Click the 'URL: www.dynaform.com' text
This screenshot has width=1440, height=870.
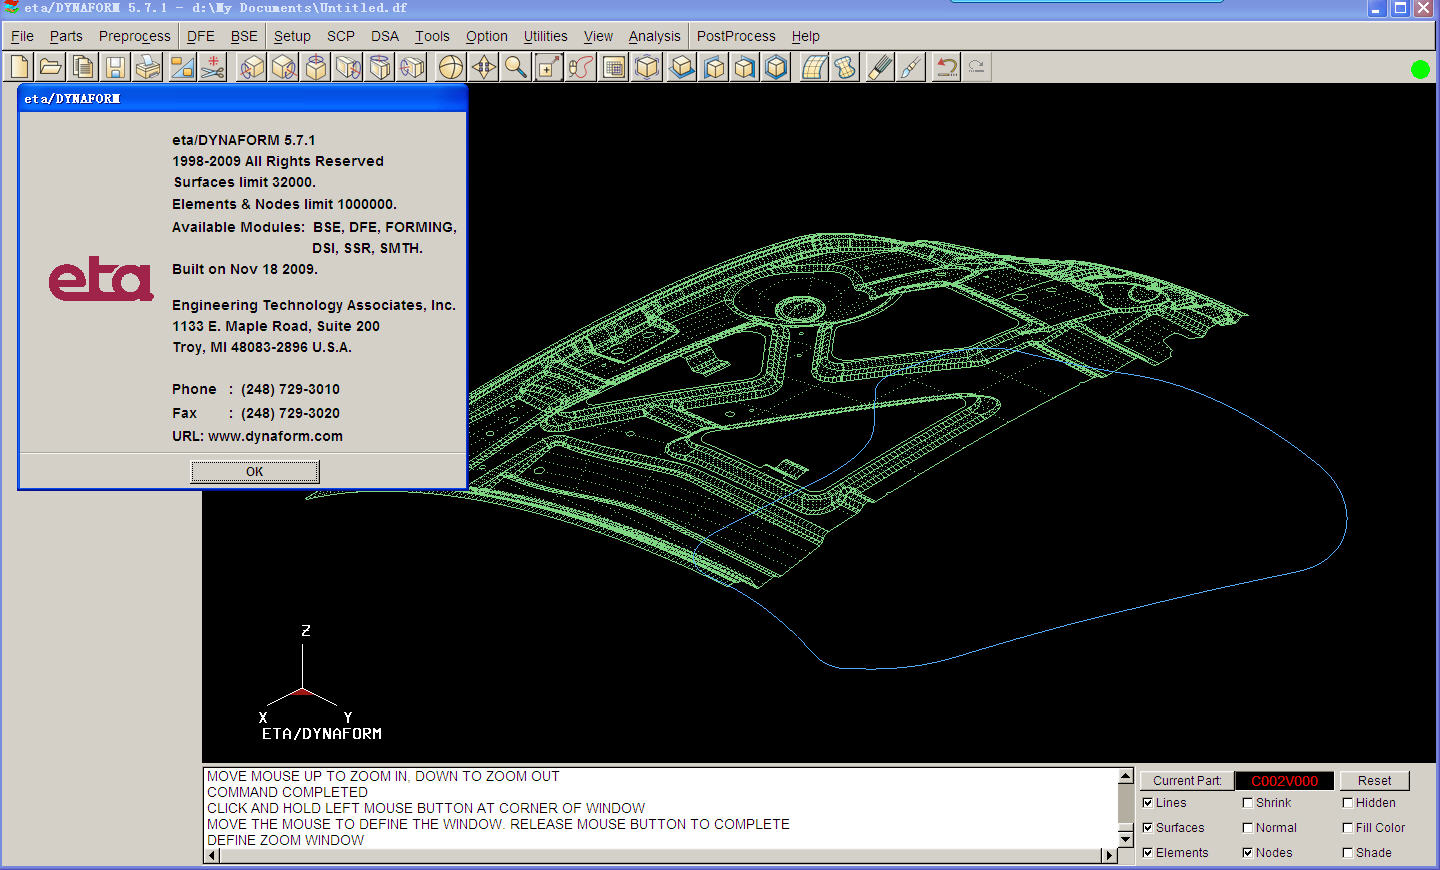(257, 436)
